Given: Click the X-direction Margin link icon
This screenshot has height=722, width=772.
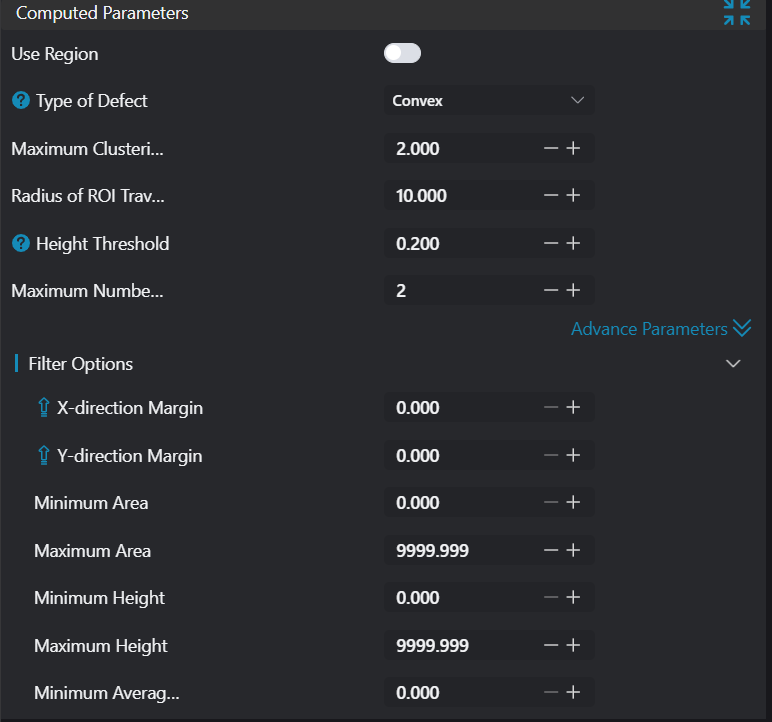Looking at the screenshot, I should pos(43,408).
